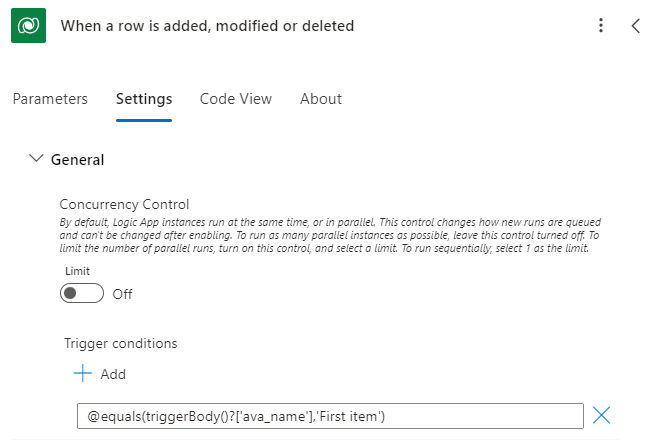Click the General section heading
Image resolution: width=653 pixels, height=440 pixels.
[78, 159]
